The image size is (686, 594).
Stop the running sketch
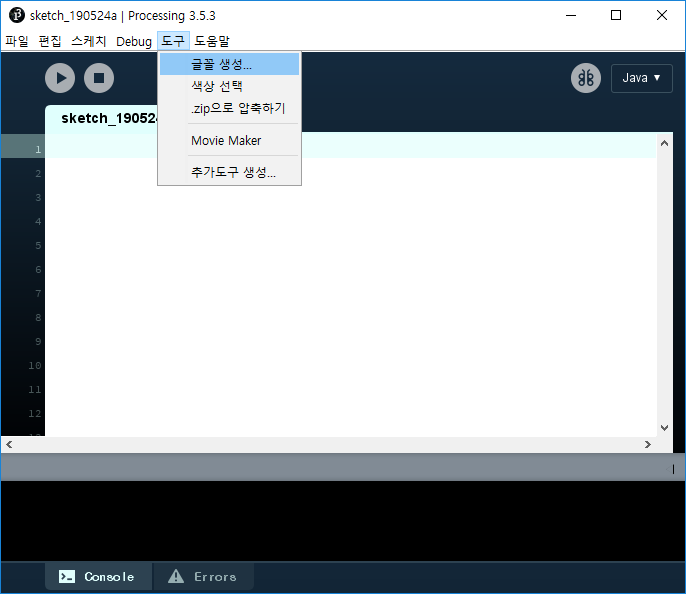tap(99, 78)
